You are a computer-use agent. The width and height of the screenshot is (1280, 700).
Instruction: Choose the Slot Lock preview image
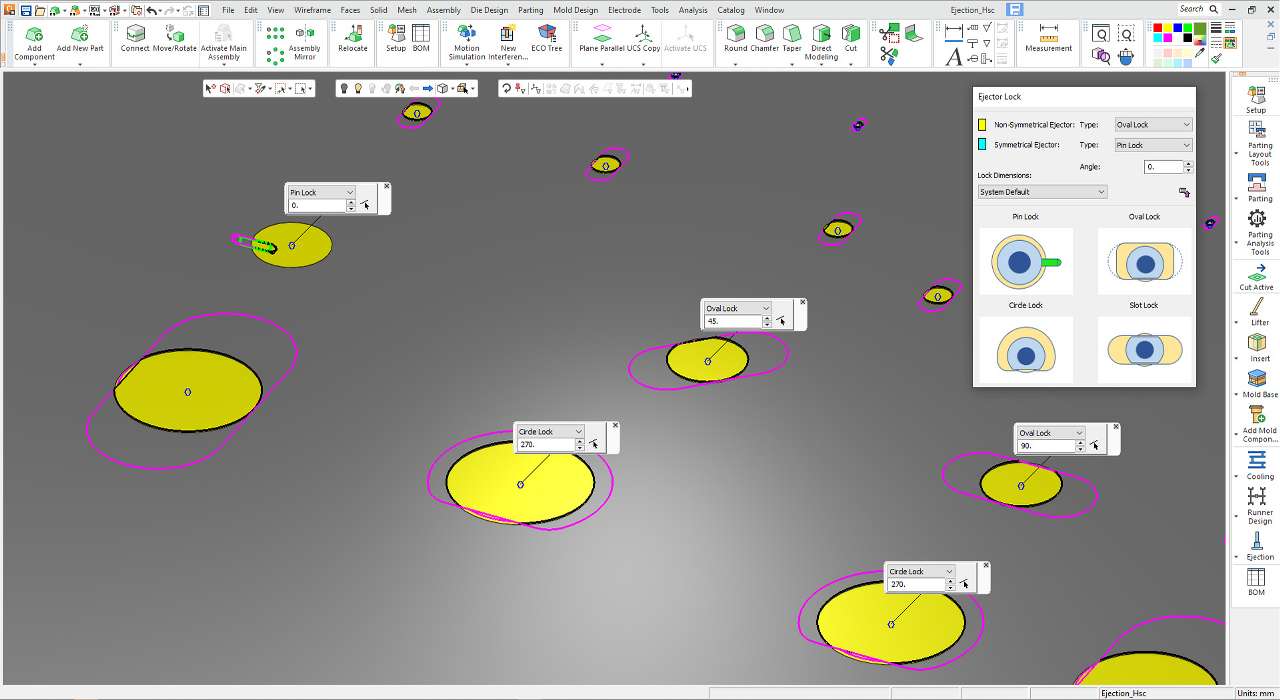point(1144,350)
